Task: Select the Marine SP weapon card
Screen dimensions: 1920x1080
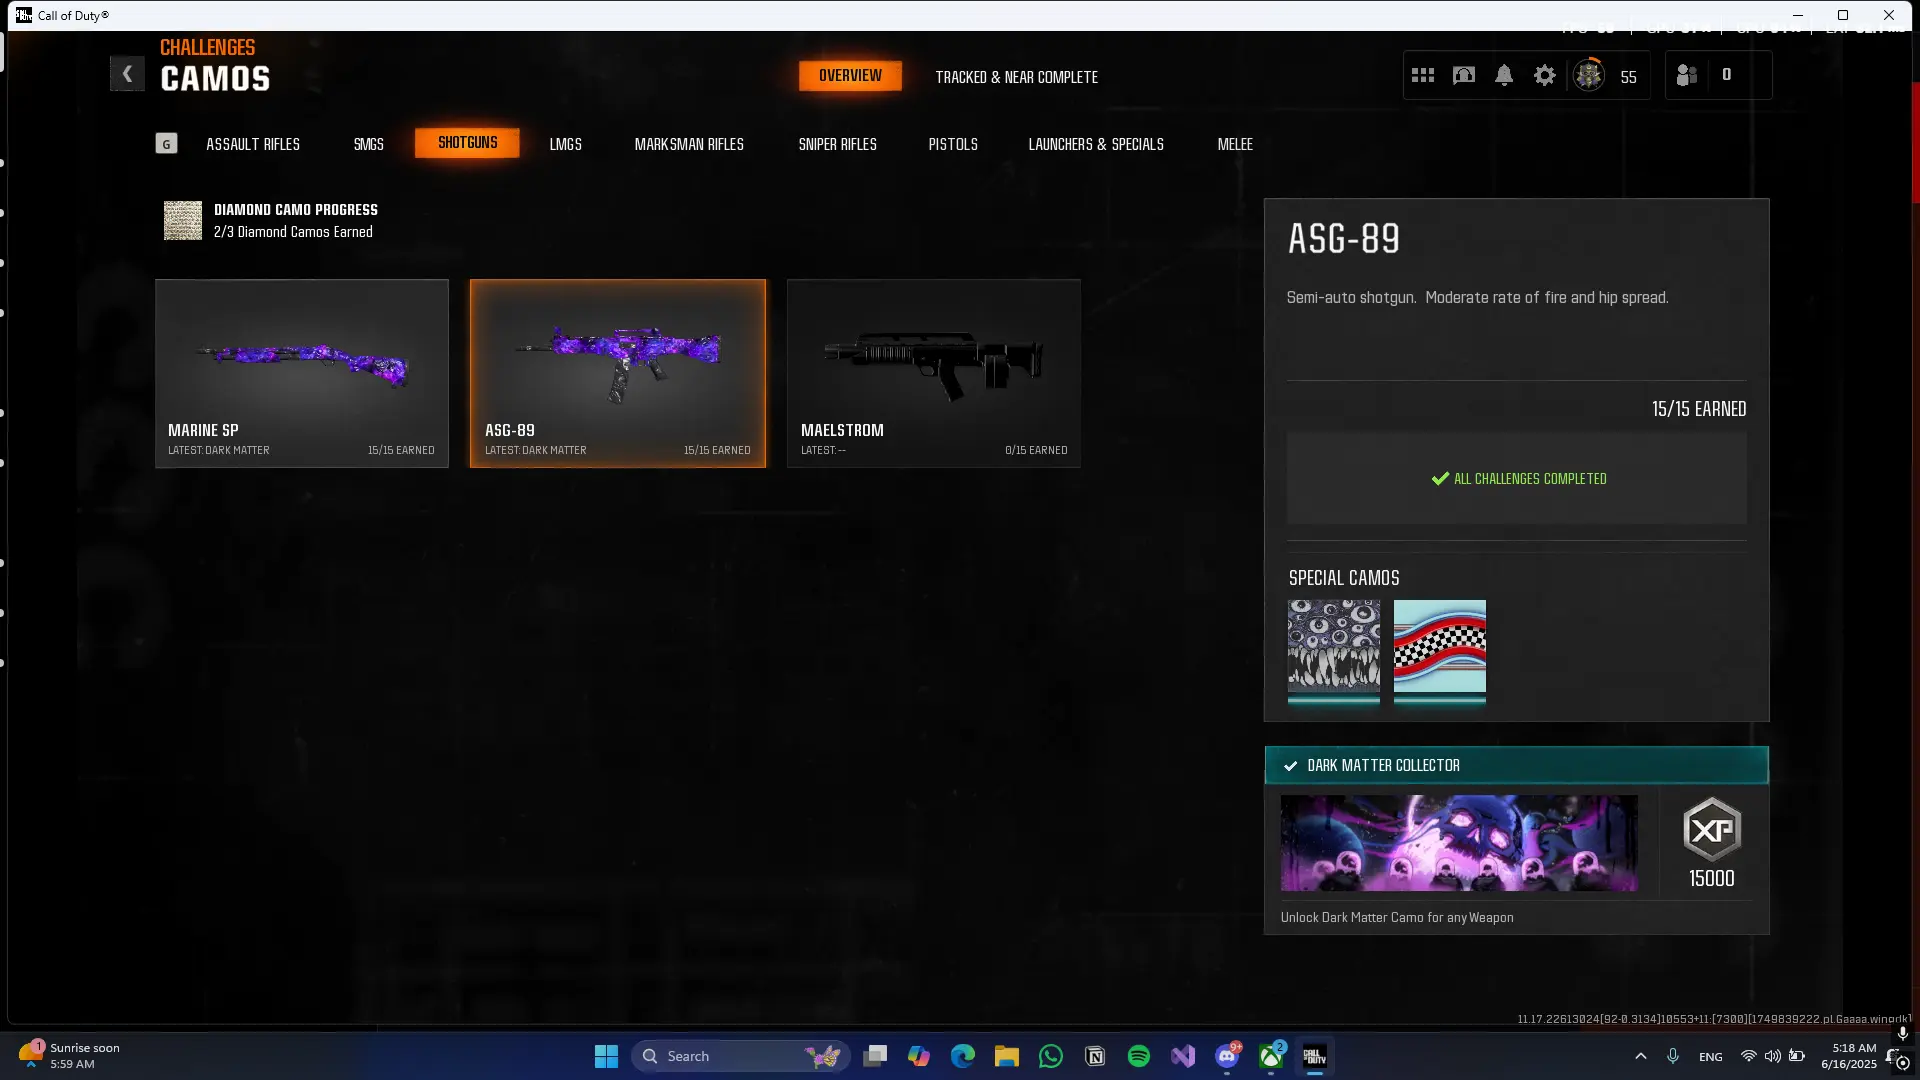Action: pos(302,373)
